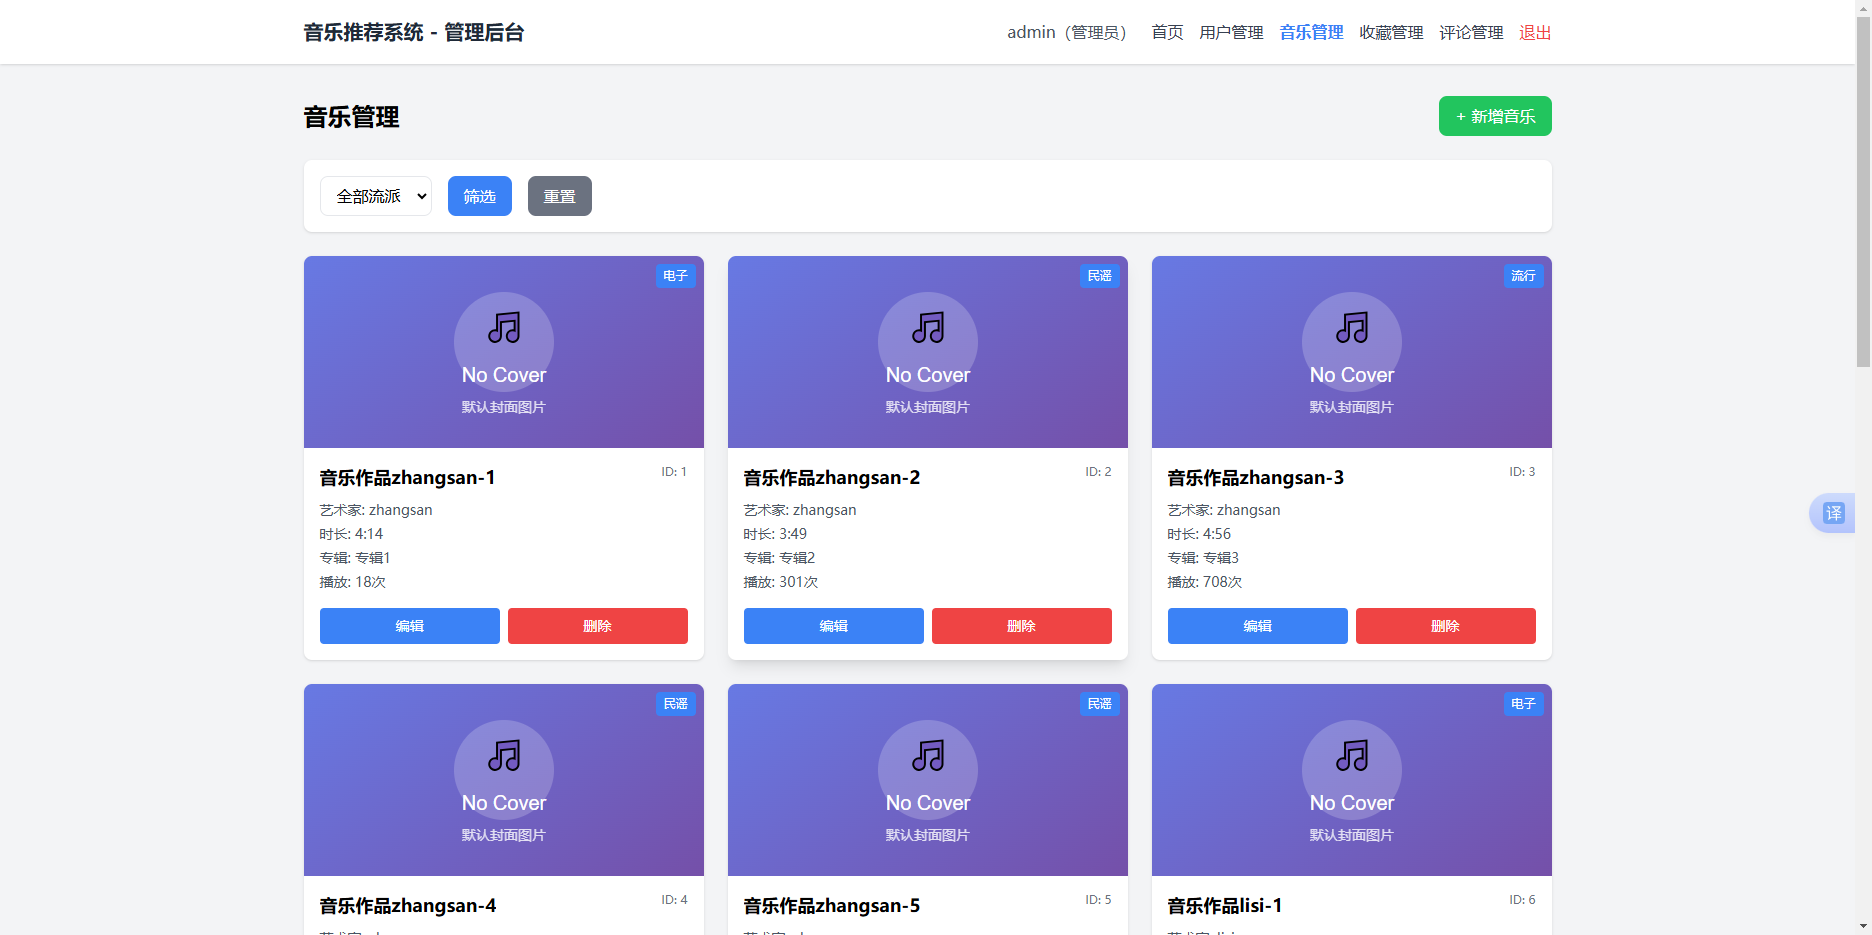
Task: Click the text 播放: 301次
Action: (781, 582)
